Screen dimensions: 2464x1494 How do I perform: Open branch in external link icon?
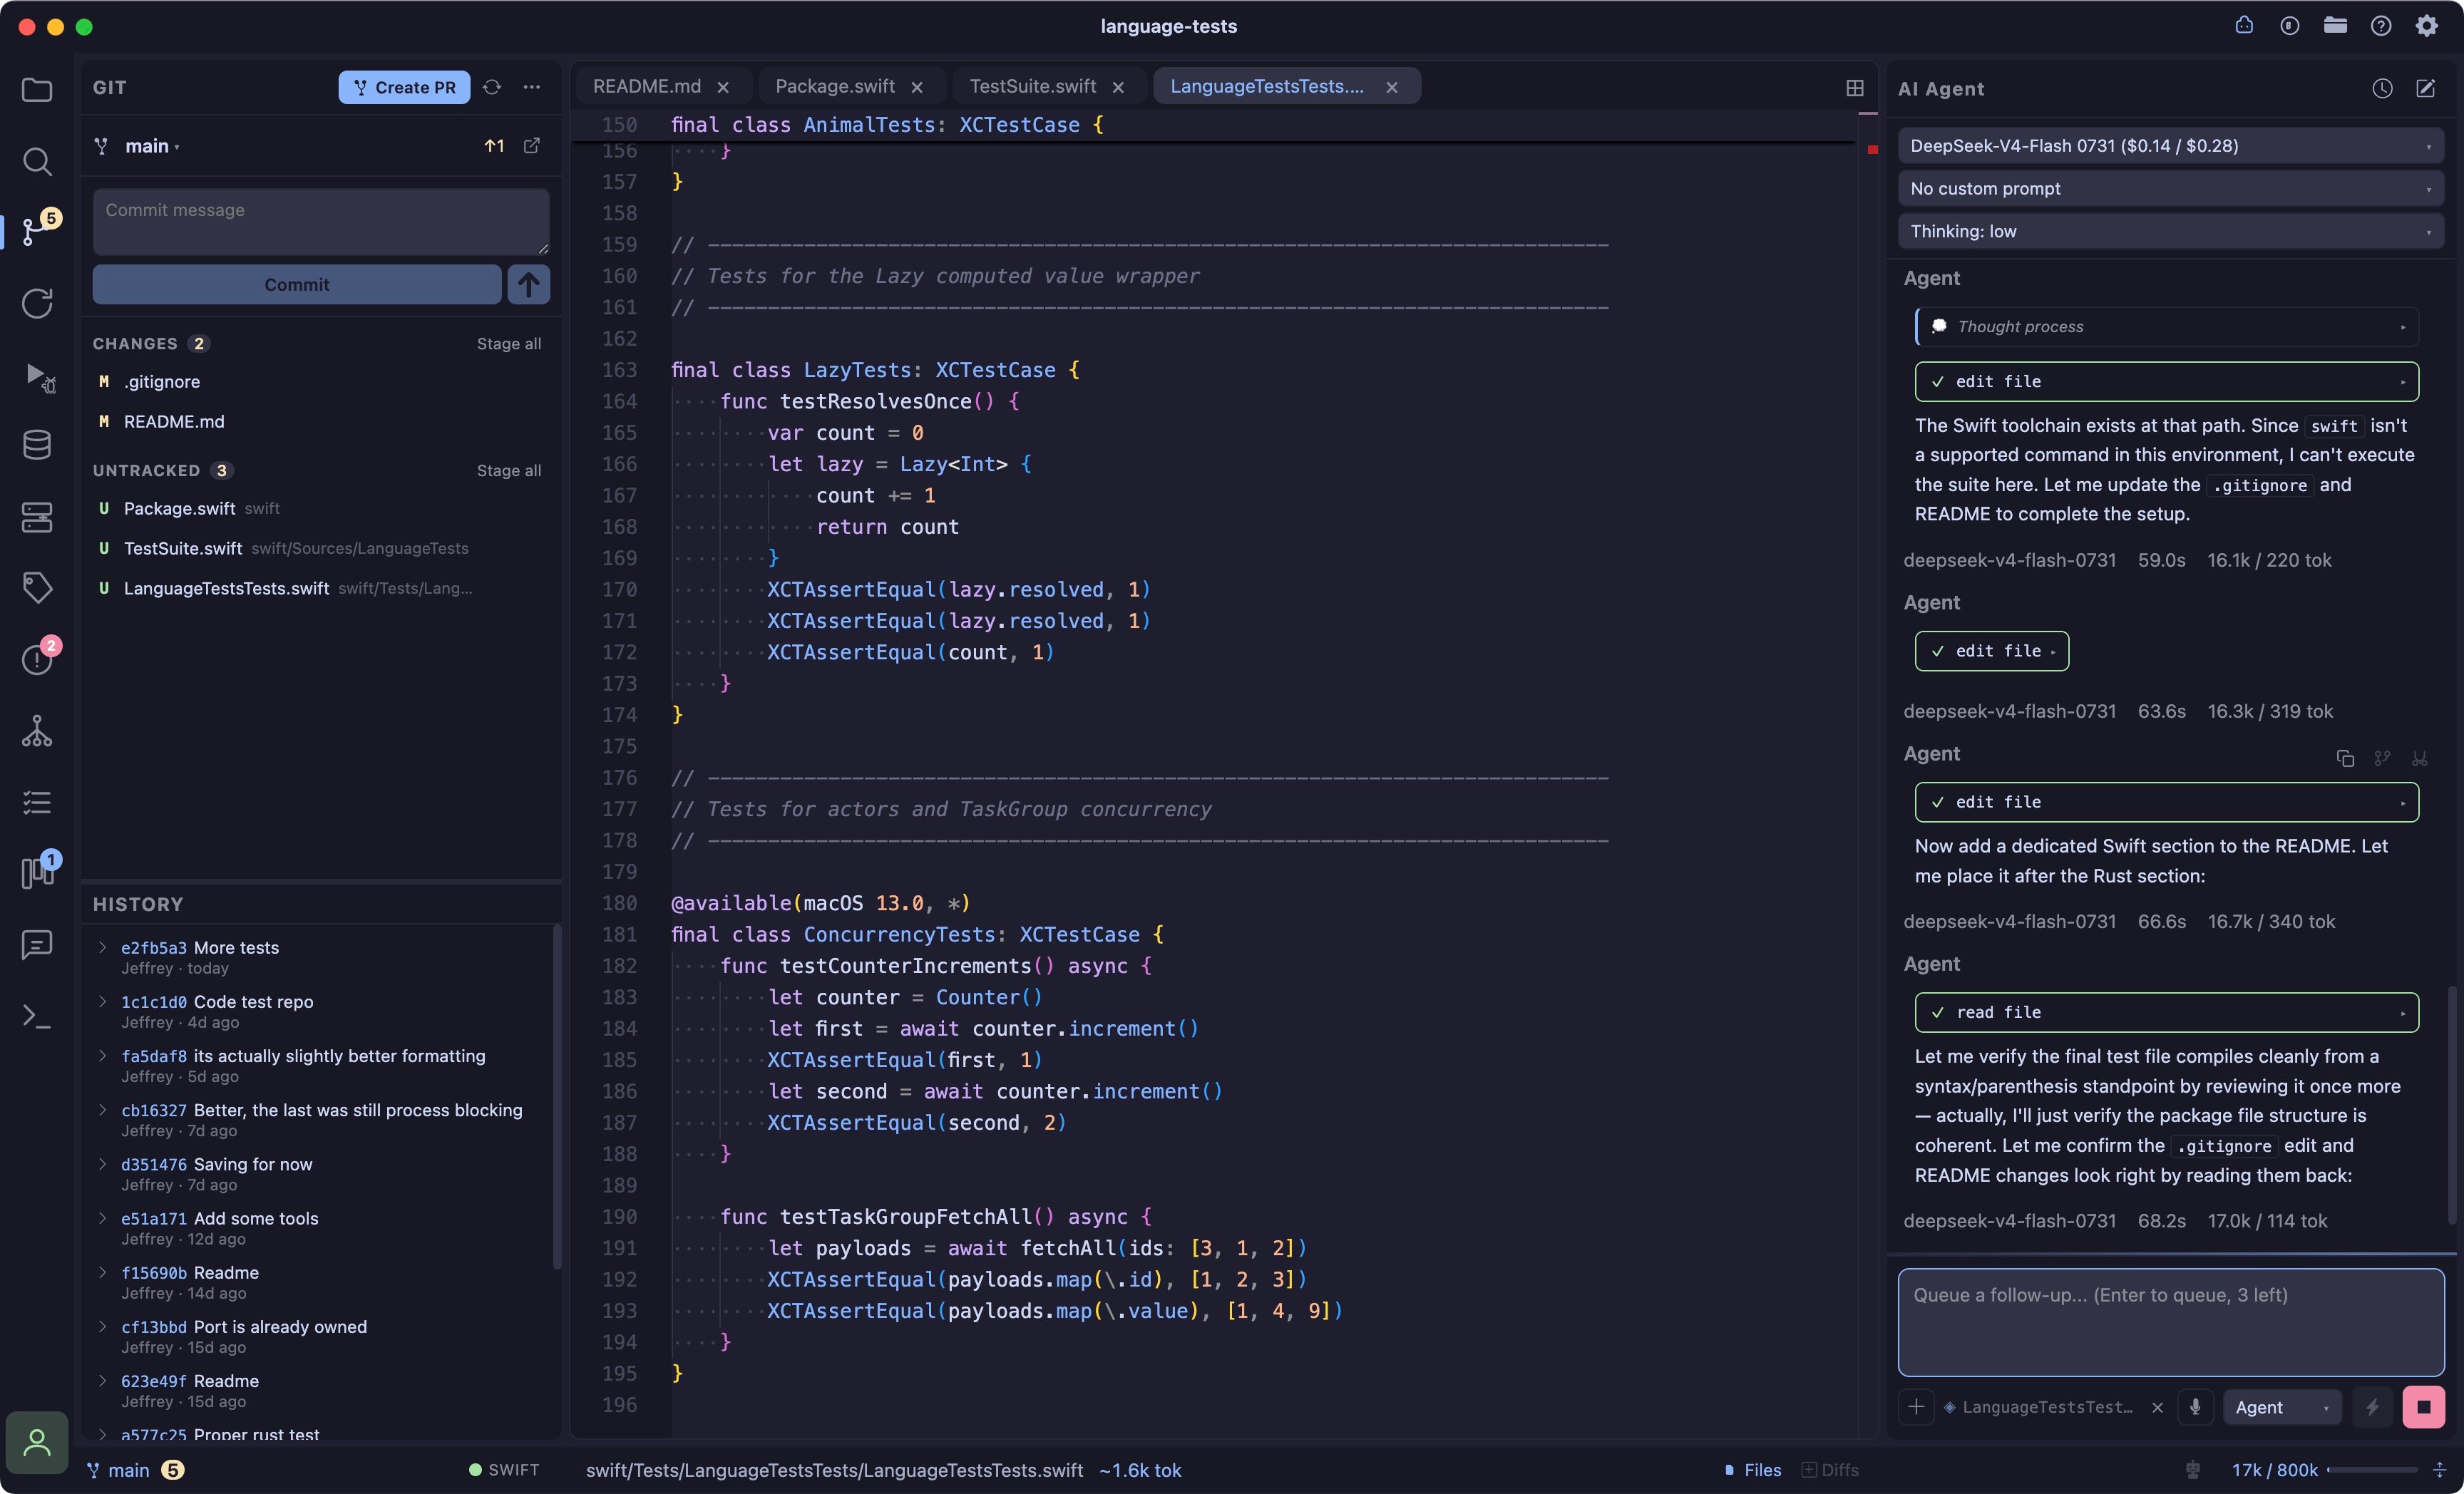click(532, 146)
